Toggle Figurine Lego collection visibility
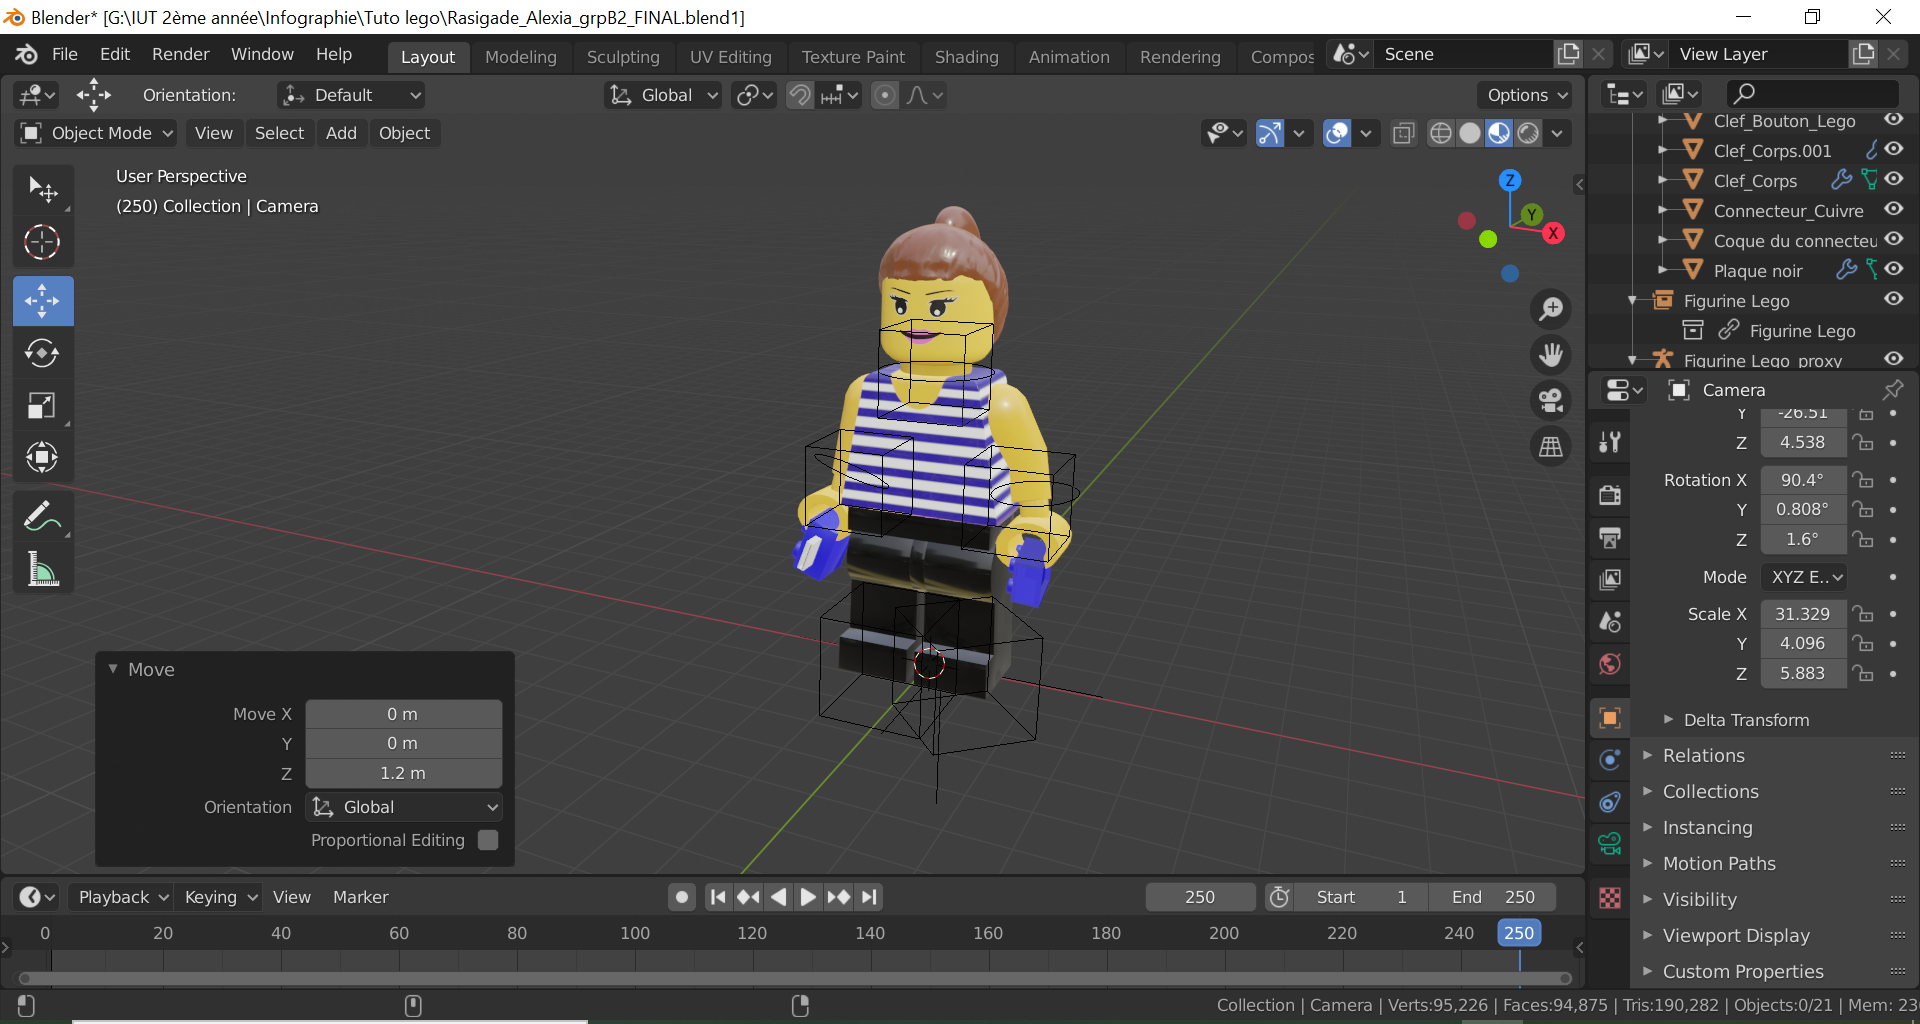1920x1024 pixels. (1894, 299)
